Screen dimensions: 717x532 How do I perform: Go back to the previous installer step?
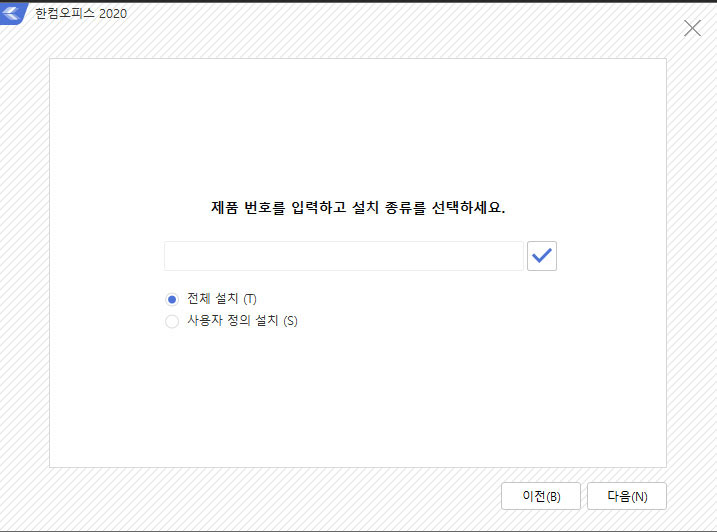(541, 496)
